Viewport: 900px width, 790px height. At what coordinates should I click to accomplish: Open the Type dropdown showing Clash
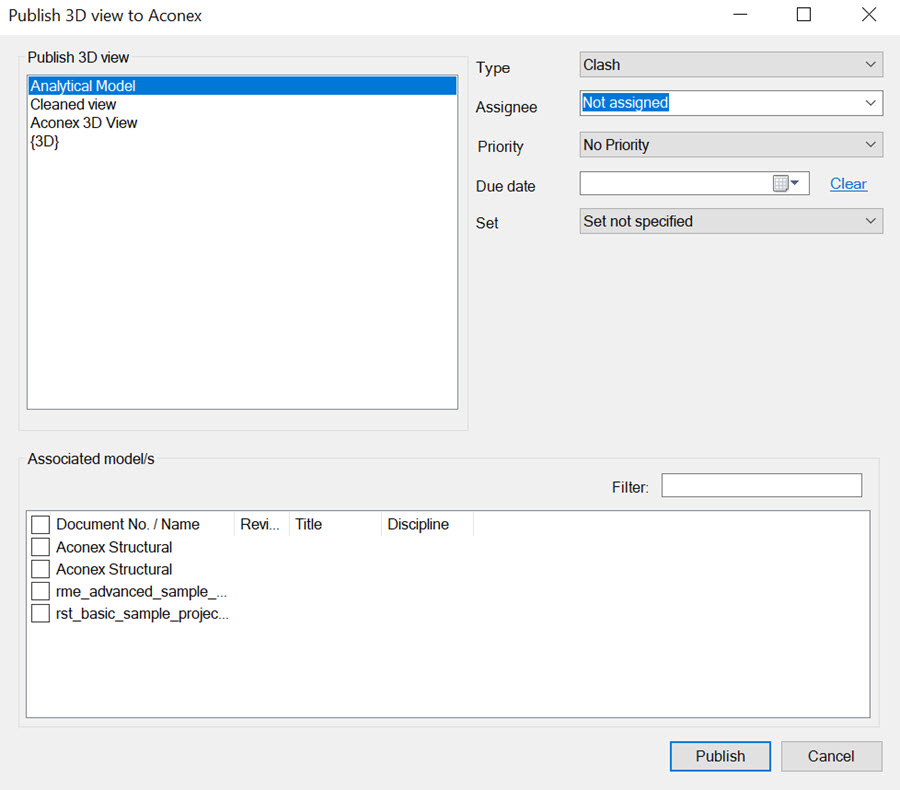tap(731, 64)
